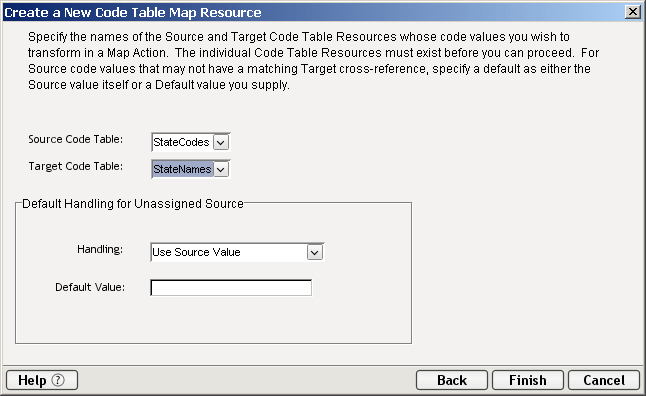646x396 pixels.
Task: Close the Code Table Map dialog
Action: (632, 12)
